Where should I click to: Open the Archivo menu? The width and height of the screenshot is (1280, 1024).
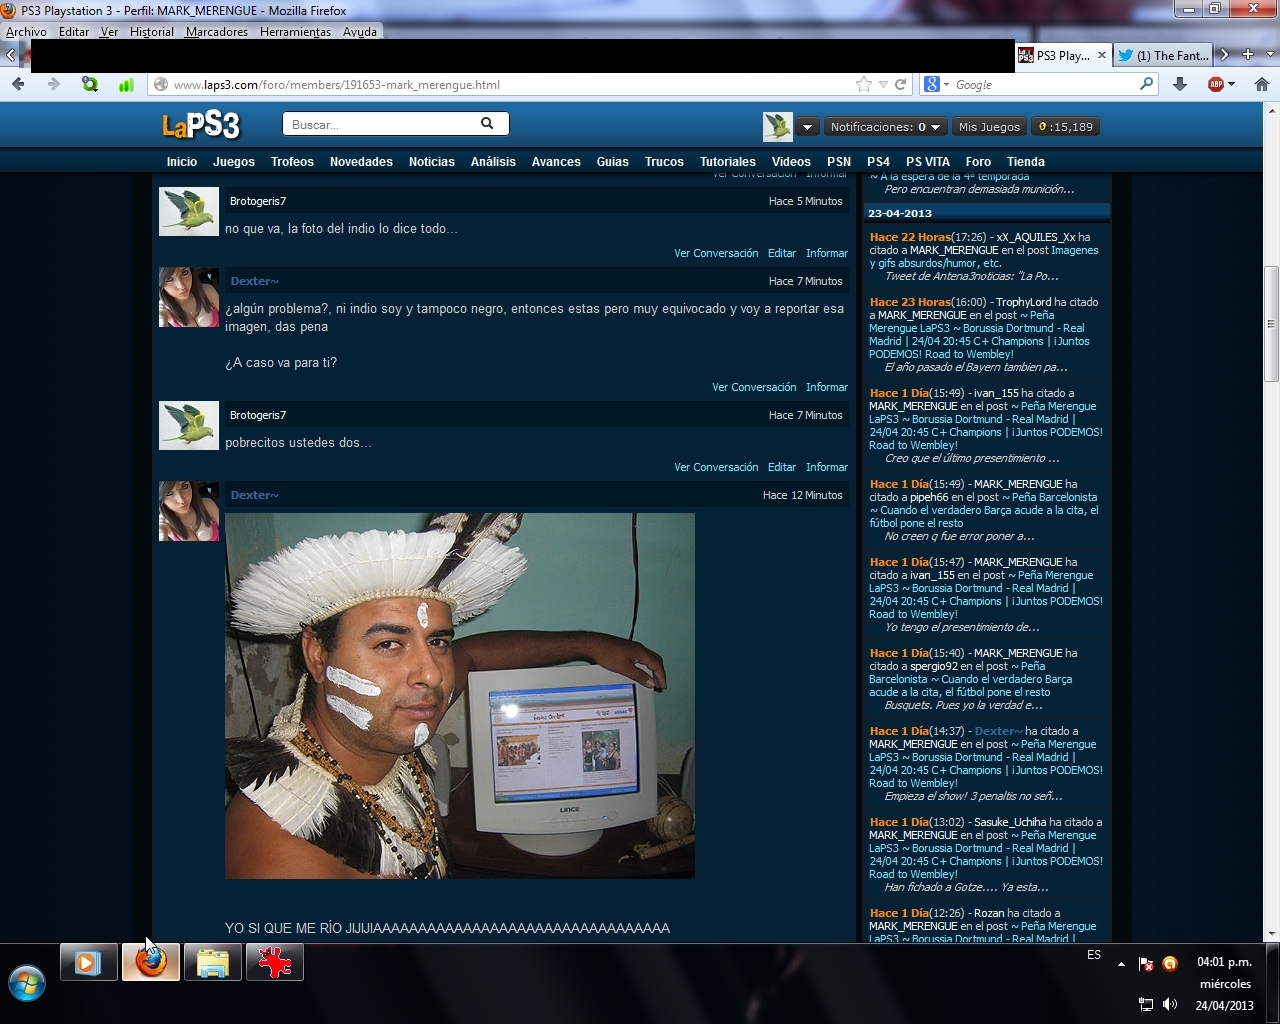[x=26, y=32]
